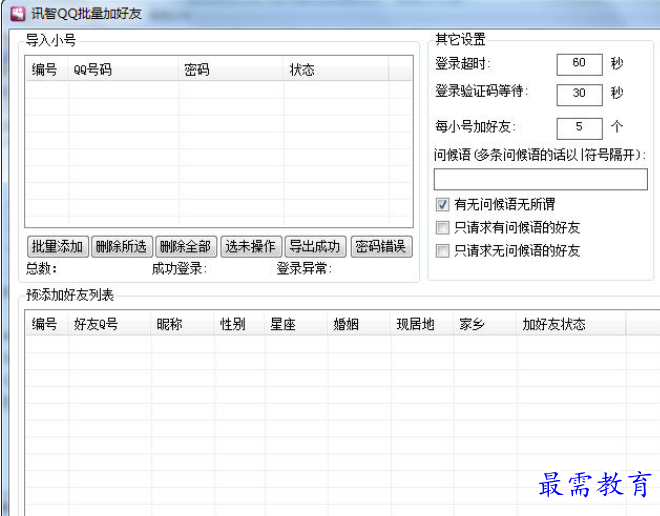Click the 现居地 column header
Image resolution: width=660 pixels, height=516 pixels.
point(422,323)
